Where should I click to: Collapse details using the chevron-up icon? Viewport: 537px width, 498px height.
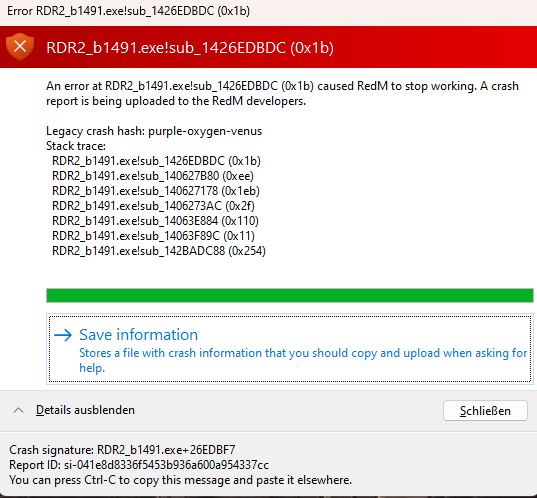coord(18,410)
